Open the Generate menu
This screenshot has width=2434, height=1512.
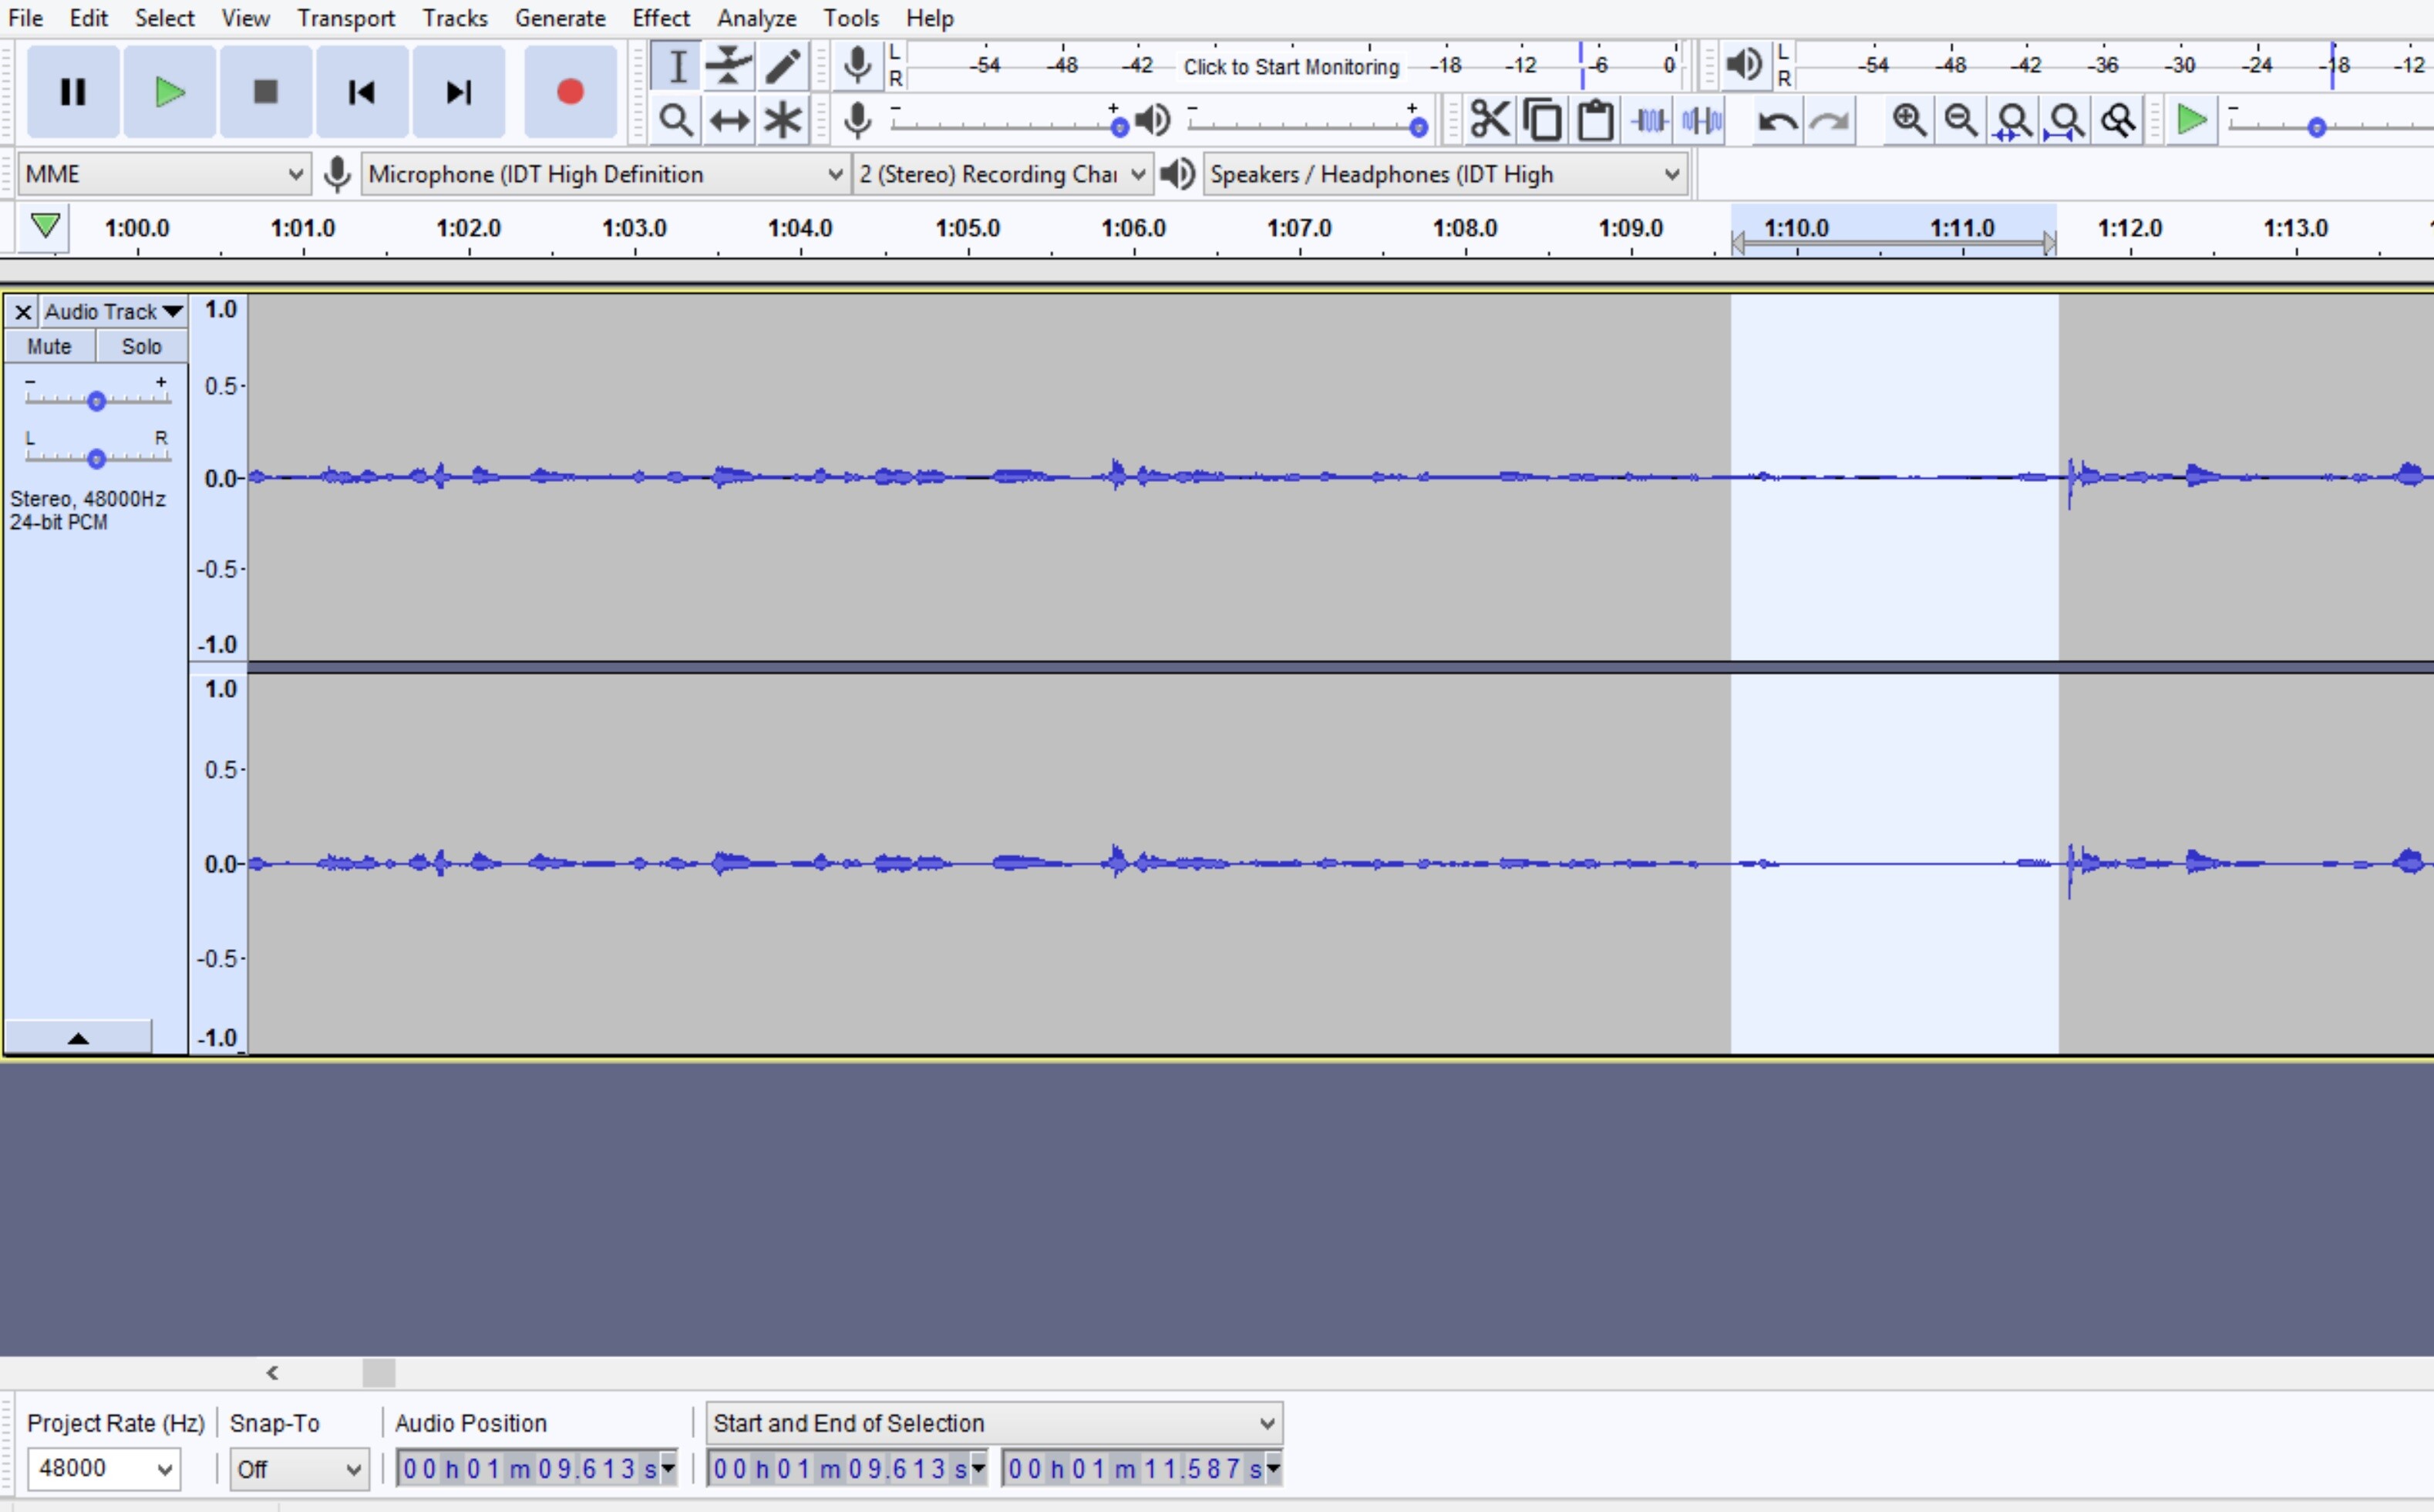click(x=560, y=18)
